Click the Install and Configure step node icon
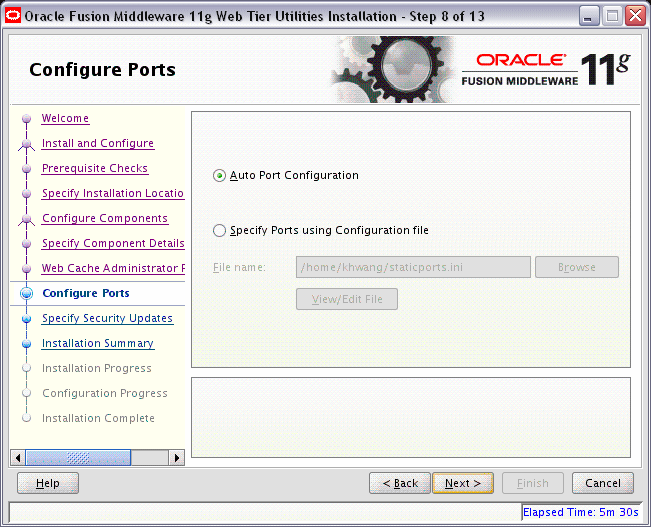Image resolution: width=651 pixels, height=527 pixels. click(x=27, y=144)
